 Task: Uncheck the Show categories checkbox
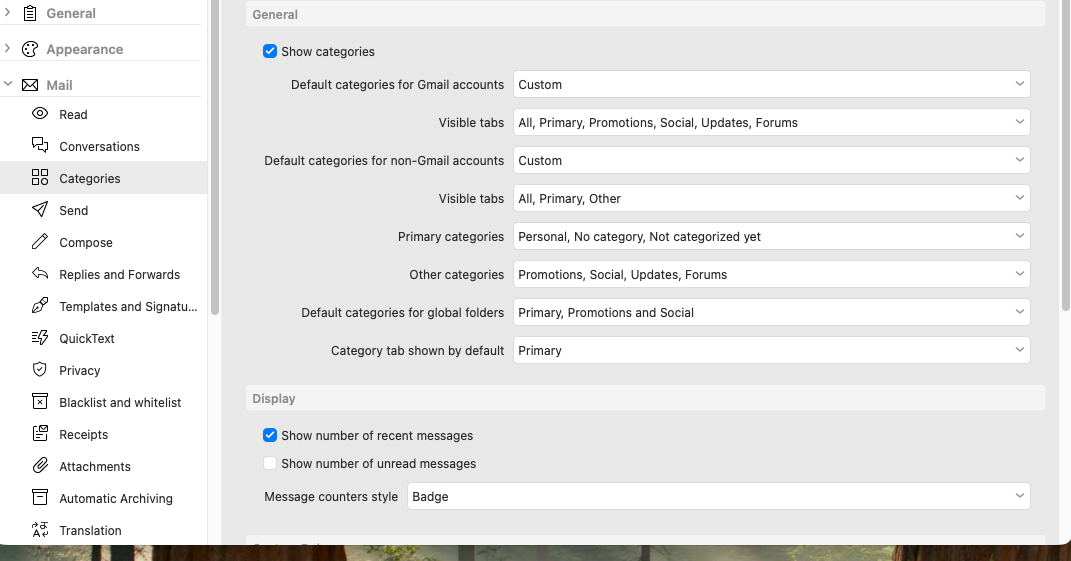[x=270, y=51]
